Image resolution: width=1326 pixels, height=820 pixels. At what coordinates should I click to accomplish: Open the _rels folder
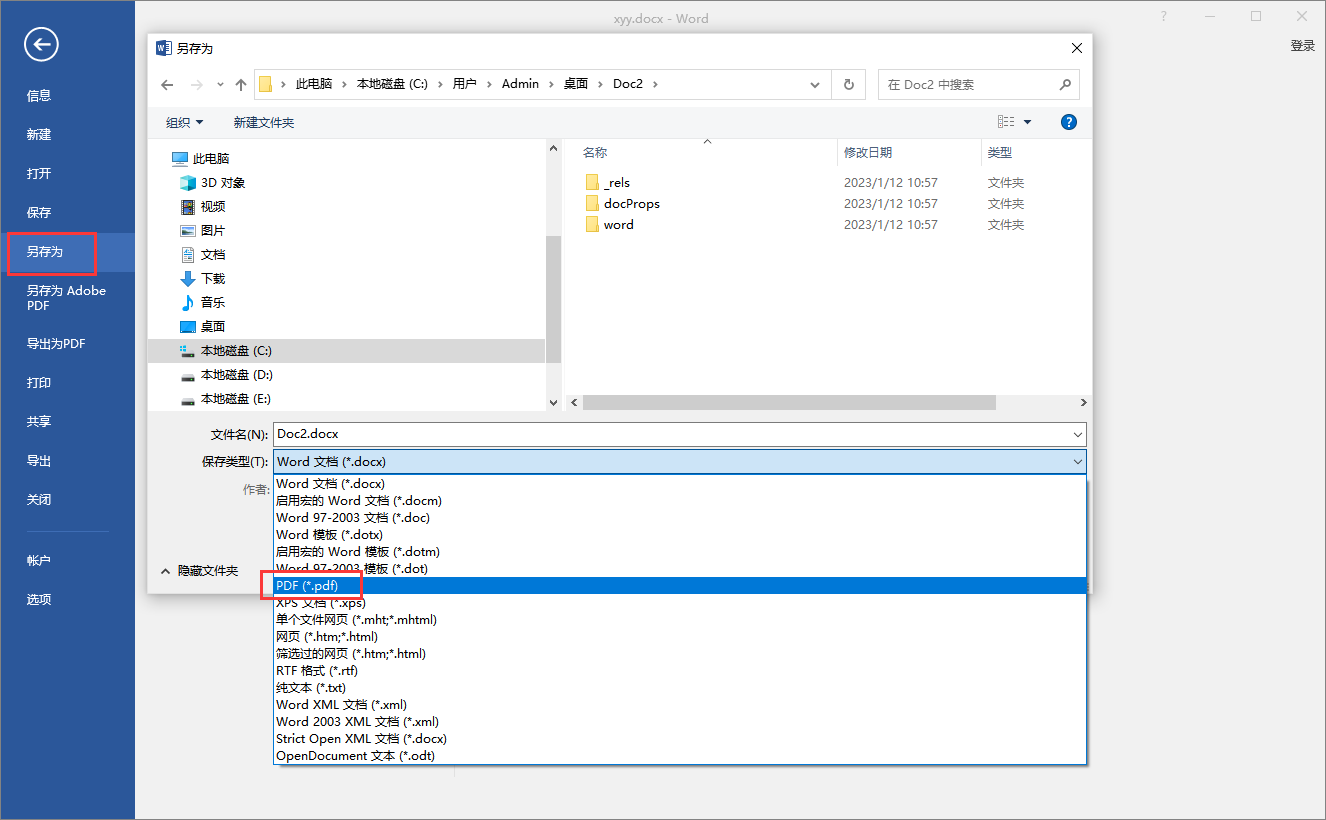(617, 183)
